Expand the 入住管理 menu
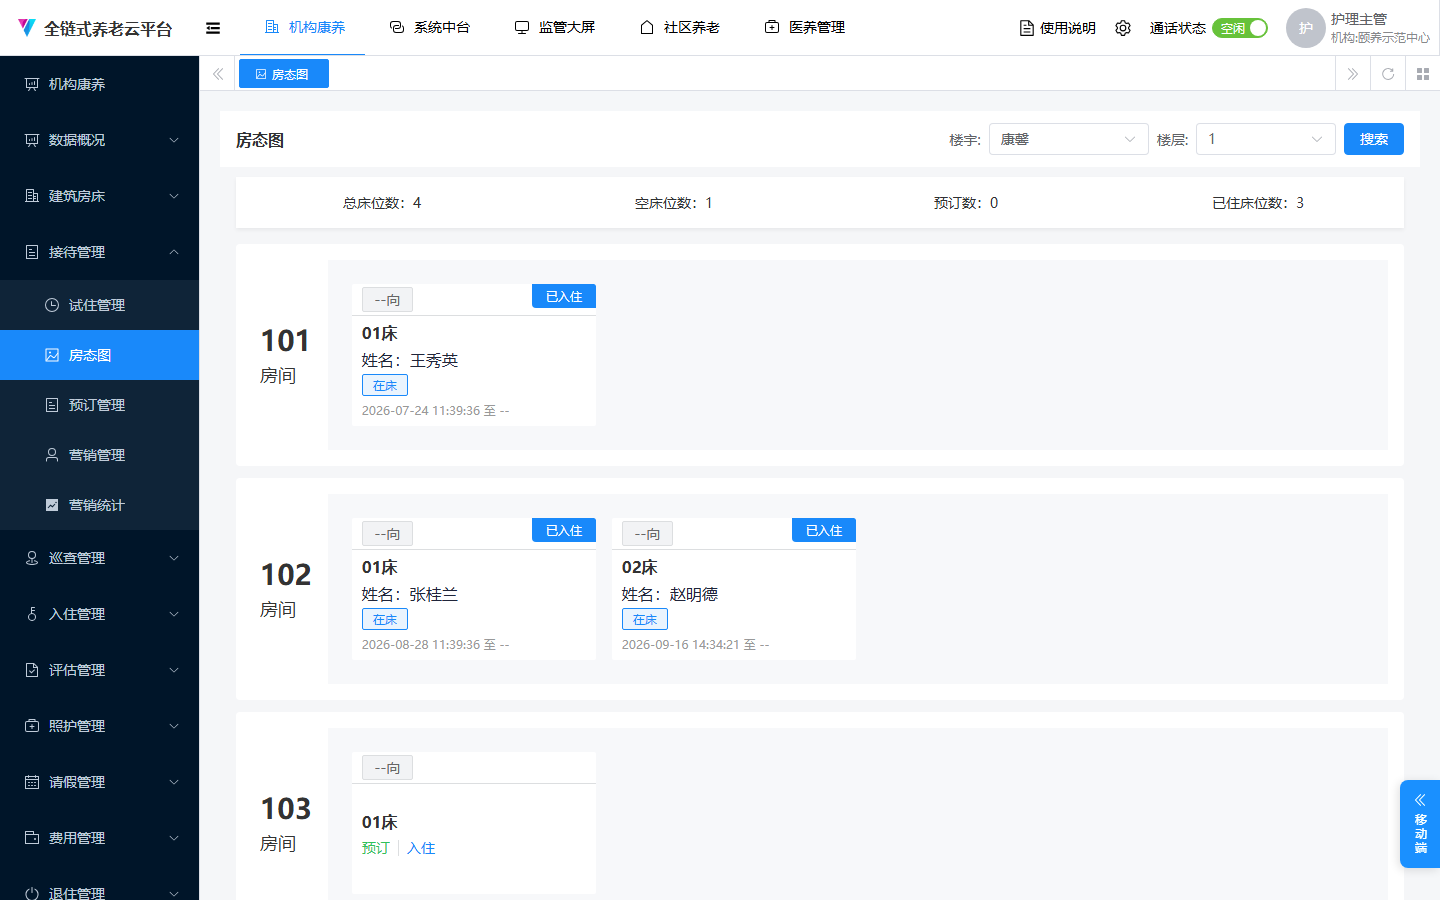The width and height of the screenshot is (1440, 900). coord(100,614)
